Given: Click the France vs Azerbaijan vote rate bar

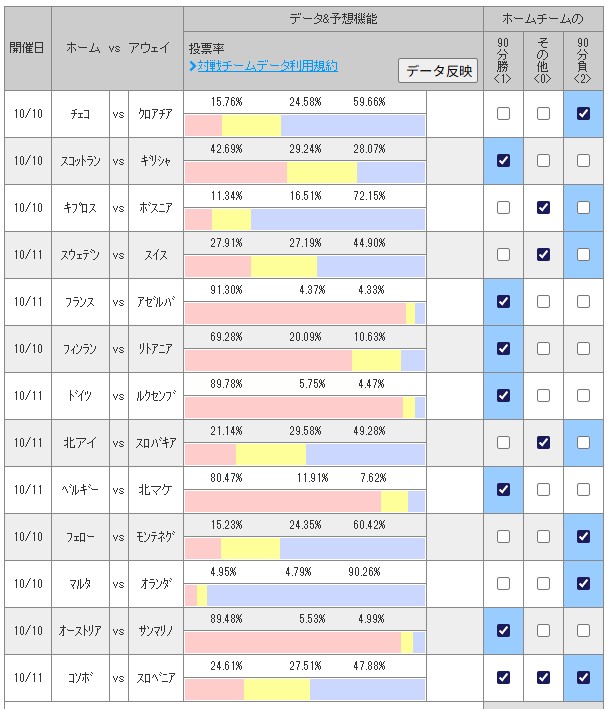Looking at the screenshot, I should (305, 313).
